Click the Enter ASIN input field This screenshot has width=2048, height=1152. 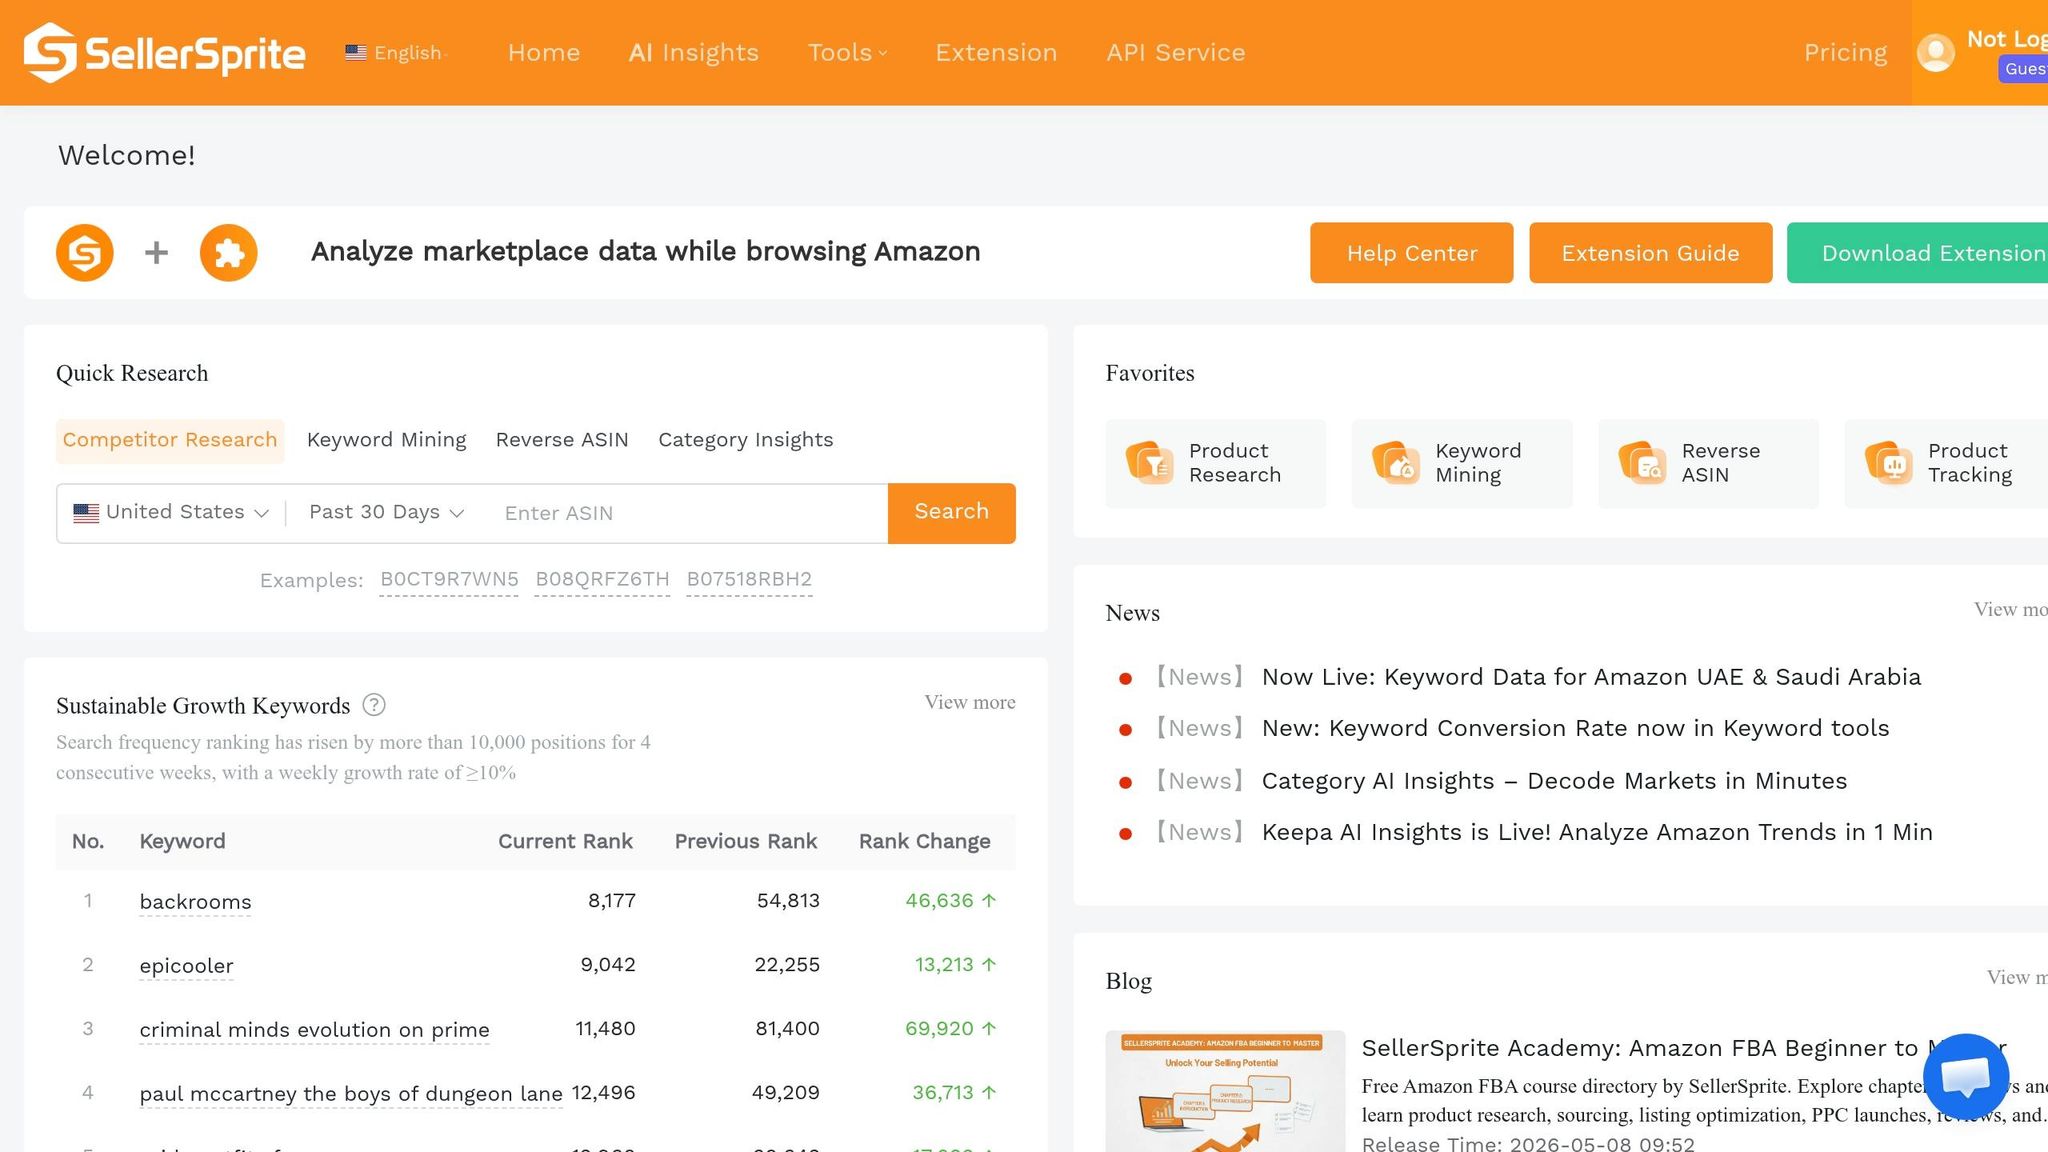tap(688, 513)
